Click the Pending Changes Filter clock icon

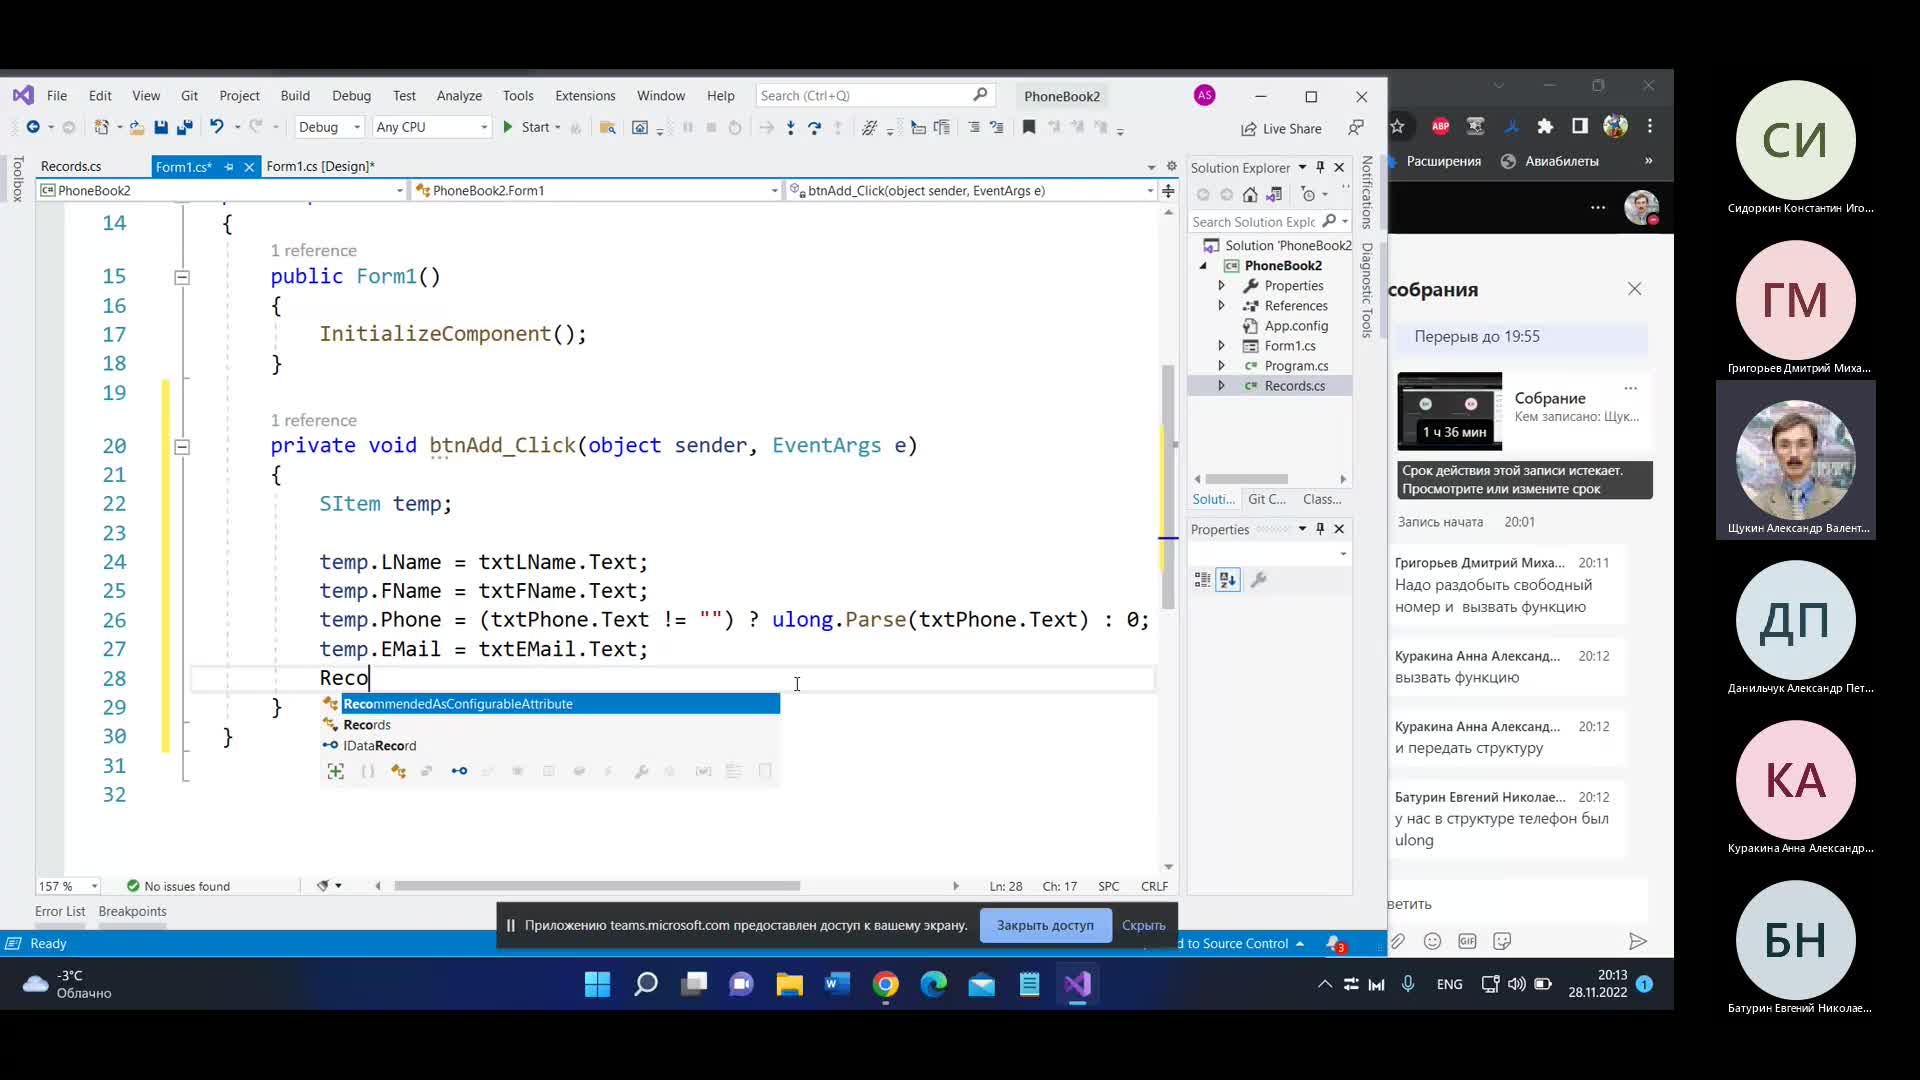1308,195
